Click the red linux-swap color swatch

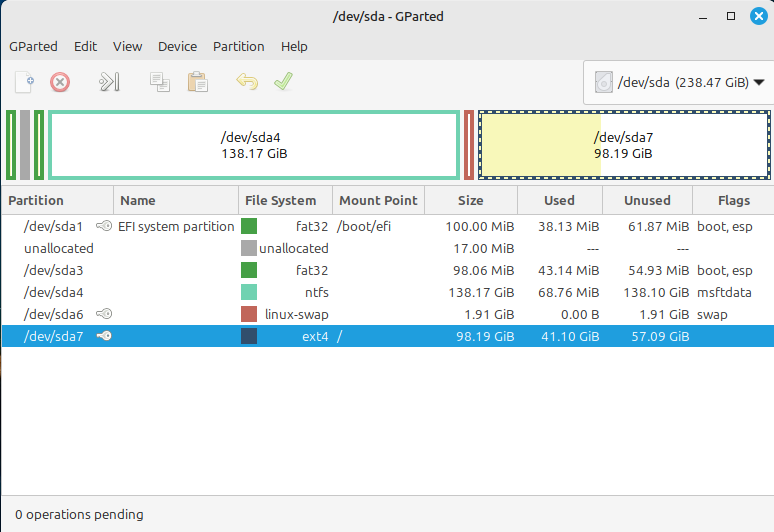(249, 314)
